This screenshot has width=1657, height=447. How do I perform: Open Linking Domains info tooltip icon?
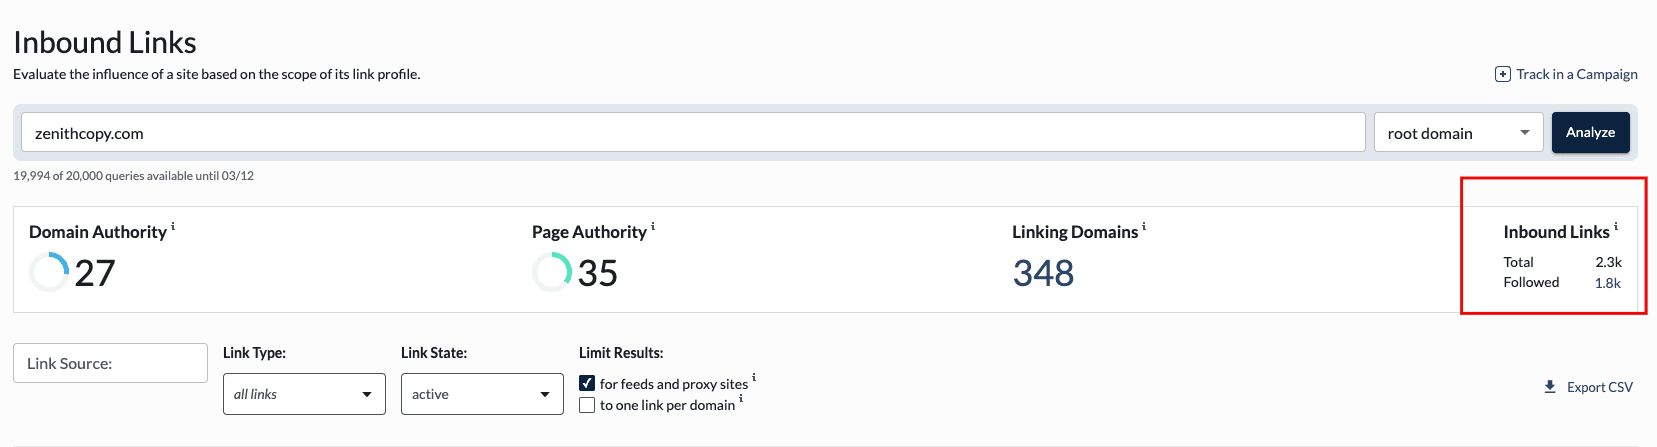tap(1144, 227)
